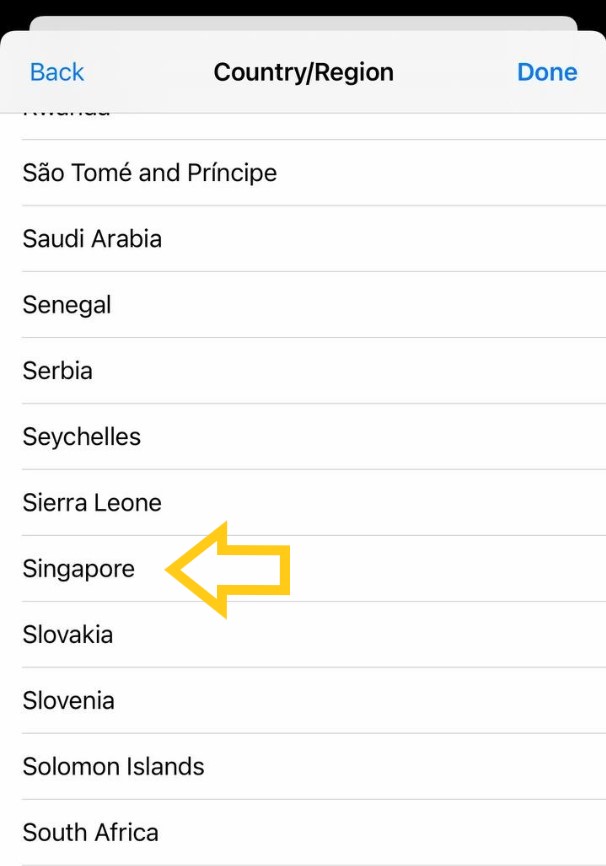Tap the Sierra Leone entry
Viewport: 606px width, 866px height.
click(92, 503)
